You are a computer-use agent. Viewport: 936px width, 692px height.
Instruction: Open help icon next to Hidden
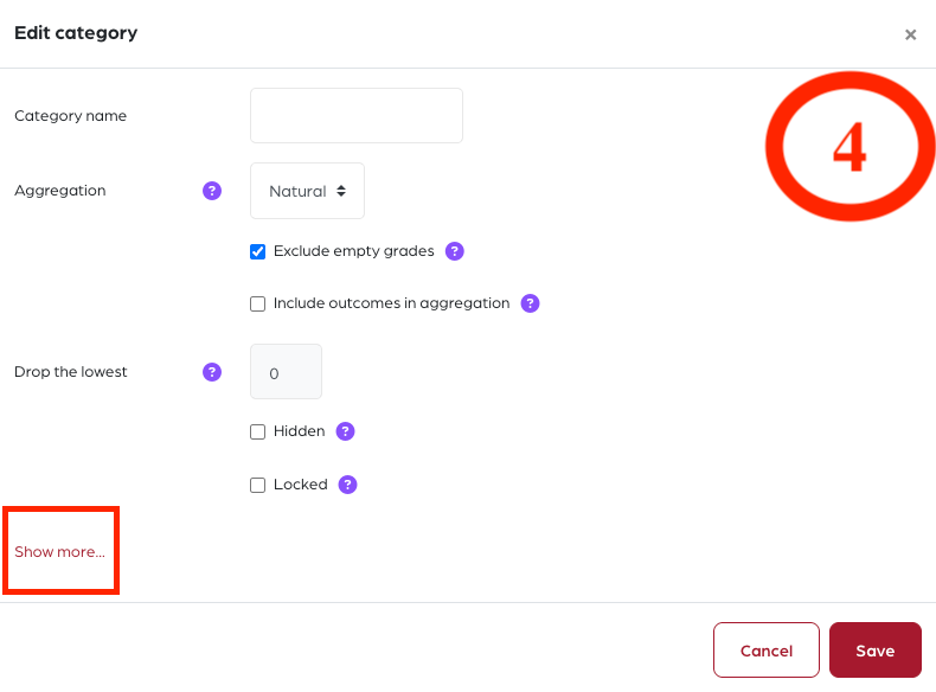click(345, 431)
